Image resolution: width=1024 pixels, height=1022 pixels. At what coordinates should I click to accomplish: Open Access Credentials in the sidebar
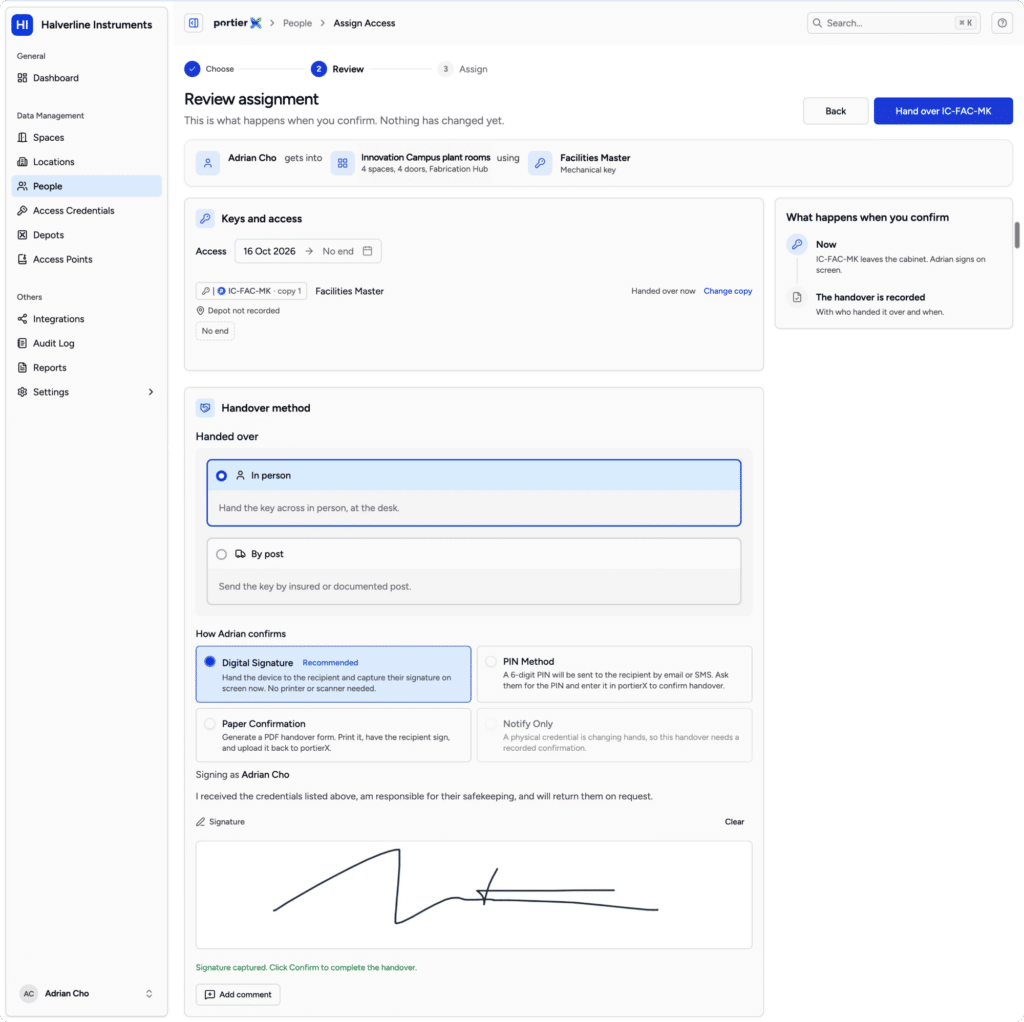click(x=86, y=210)
